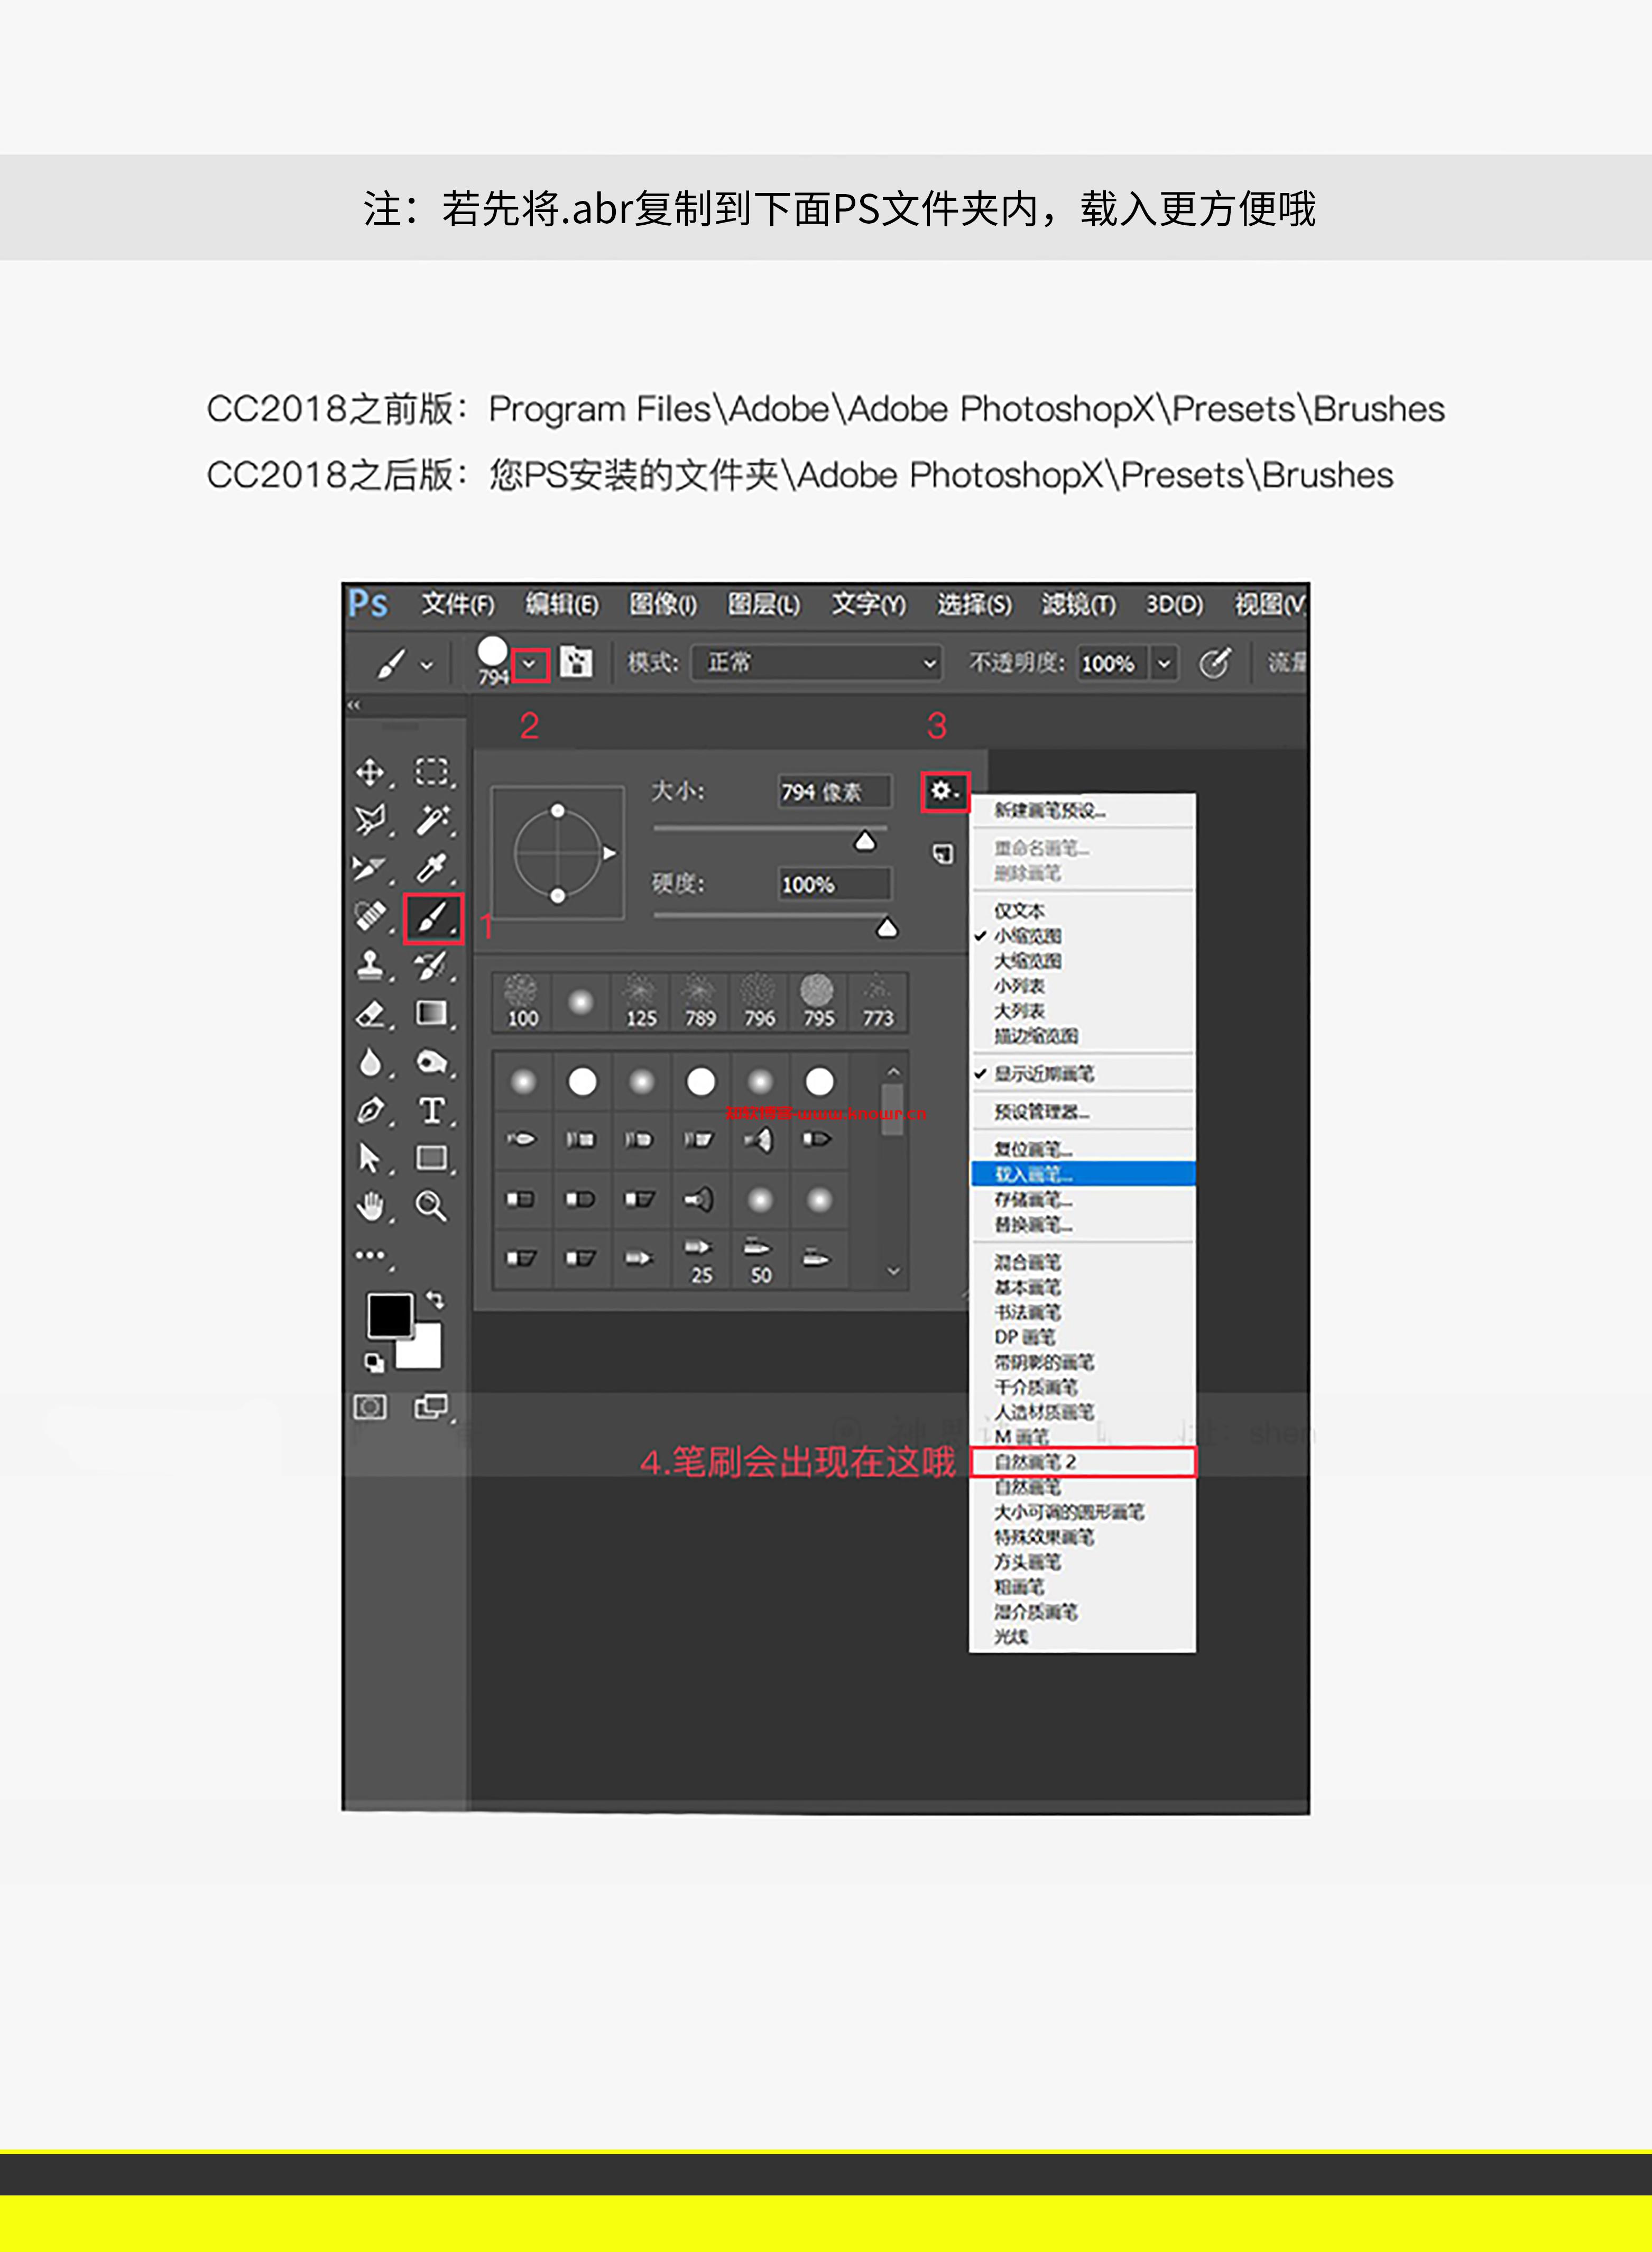Select the Type tool
This screenshot has height=2252, width=1652.
coord(432,1110)
